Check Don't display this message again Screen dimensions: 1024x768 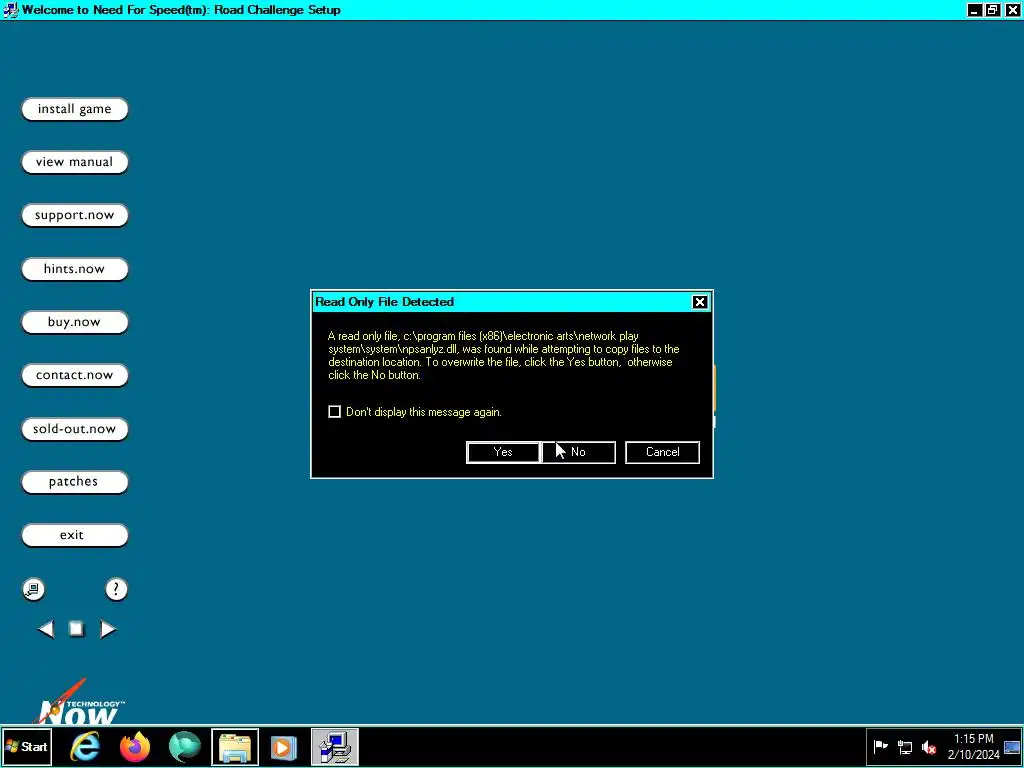point(334,411)
